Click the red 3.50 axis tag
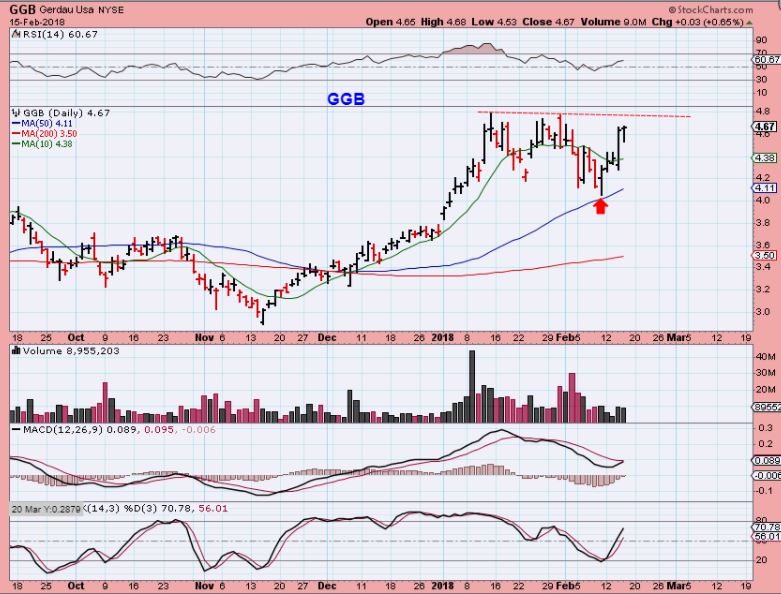 [765, 255]
